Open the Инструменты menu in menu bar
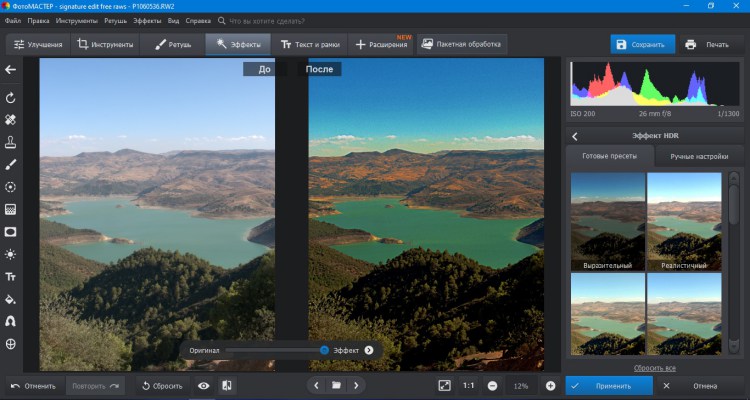The height and width of the screenshot is (400, 750). [77, 21]
